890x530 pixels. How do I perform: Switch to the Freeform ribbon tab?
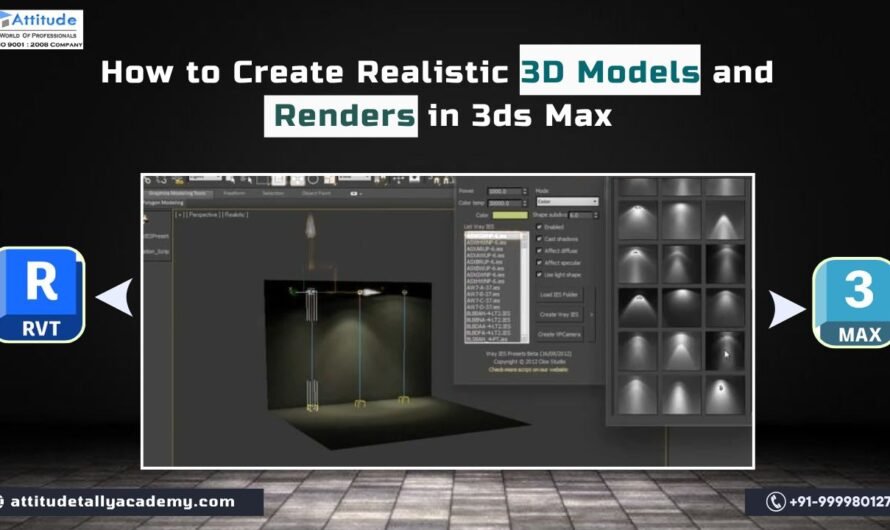pos(234,194)
